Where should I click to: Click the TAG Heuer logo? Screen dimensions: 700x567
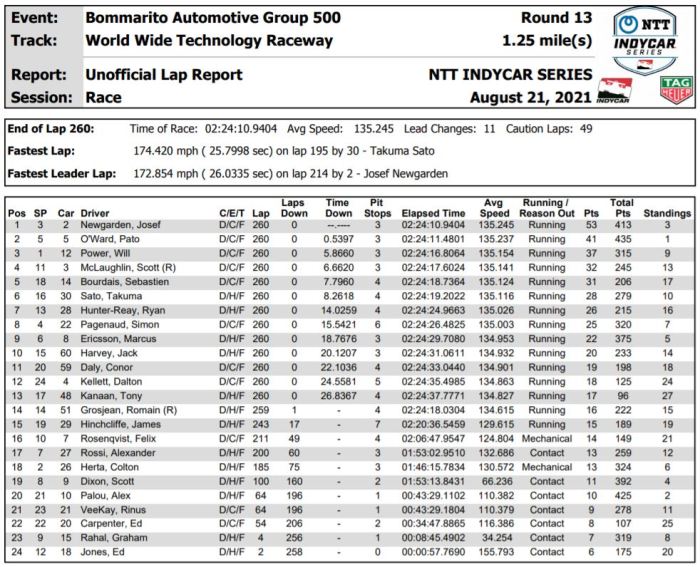pos(675,90)
